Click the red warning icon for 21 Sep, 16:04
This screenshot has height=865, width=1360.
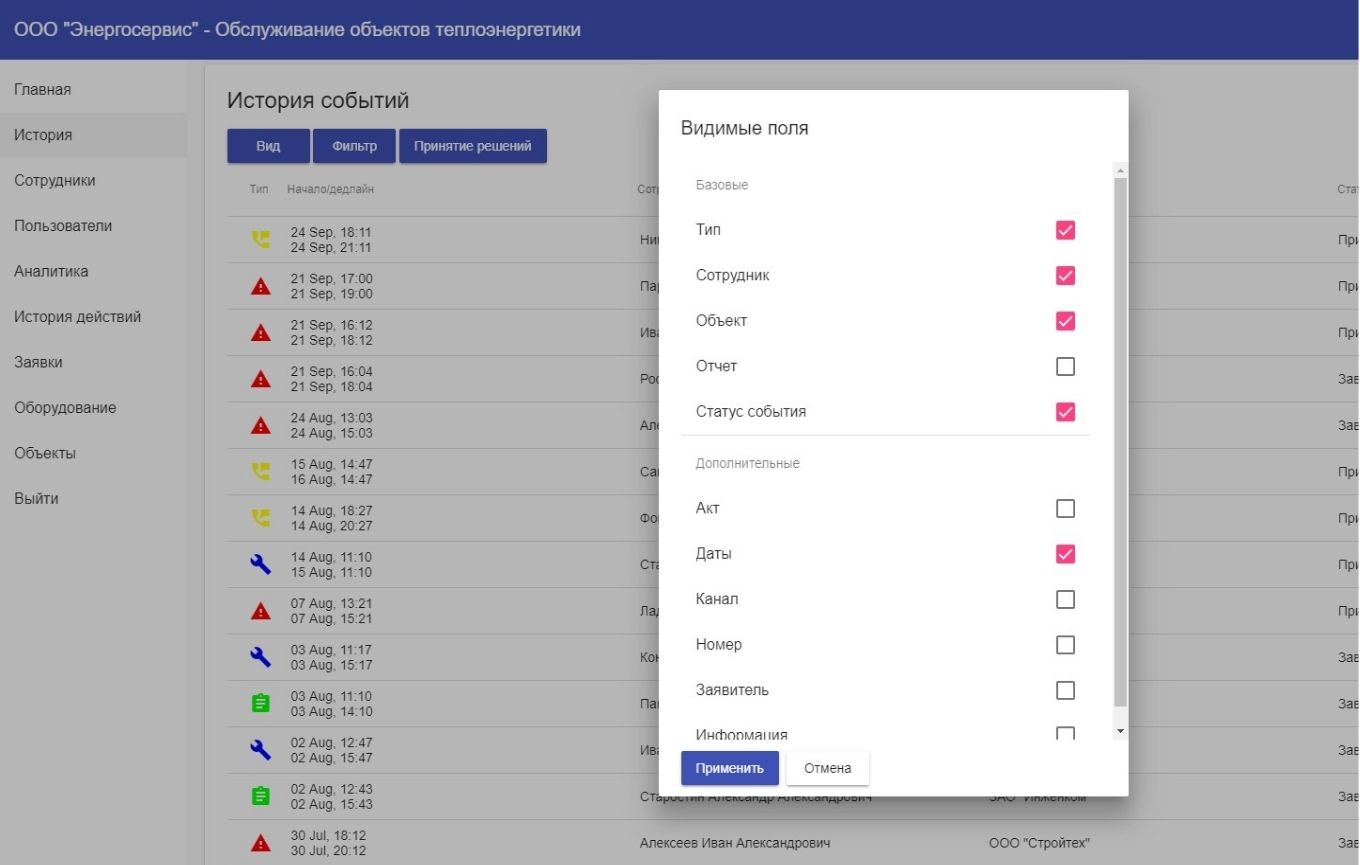(x=261, y=379)
